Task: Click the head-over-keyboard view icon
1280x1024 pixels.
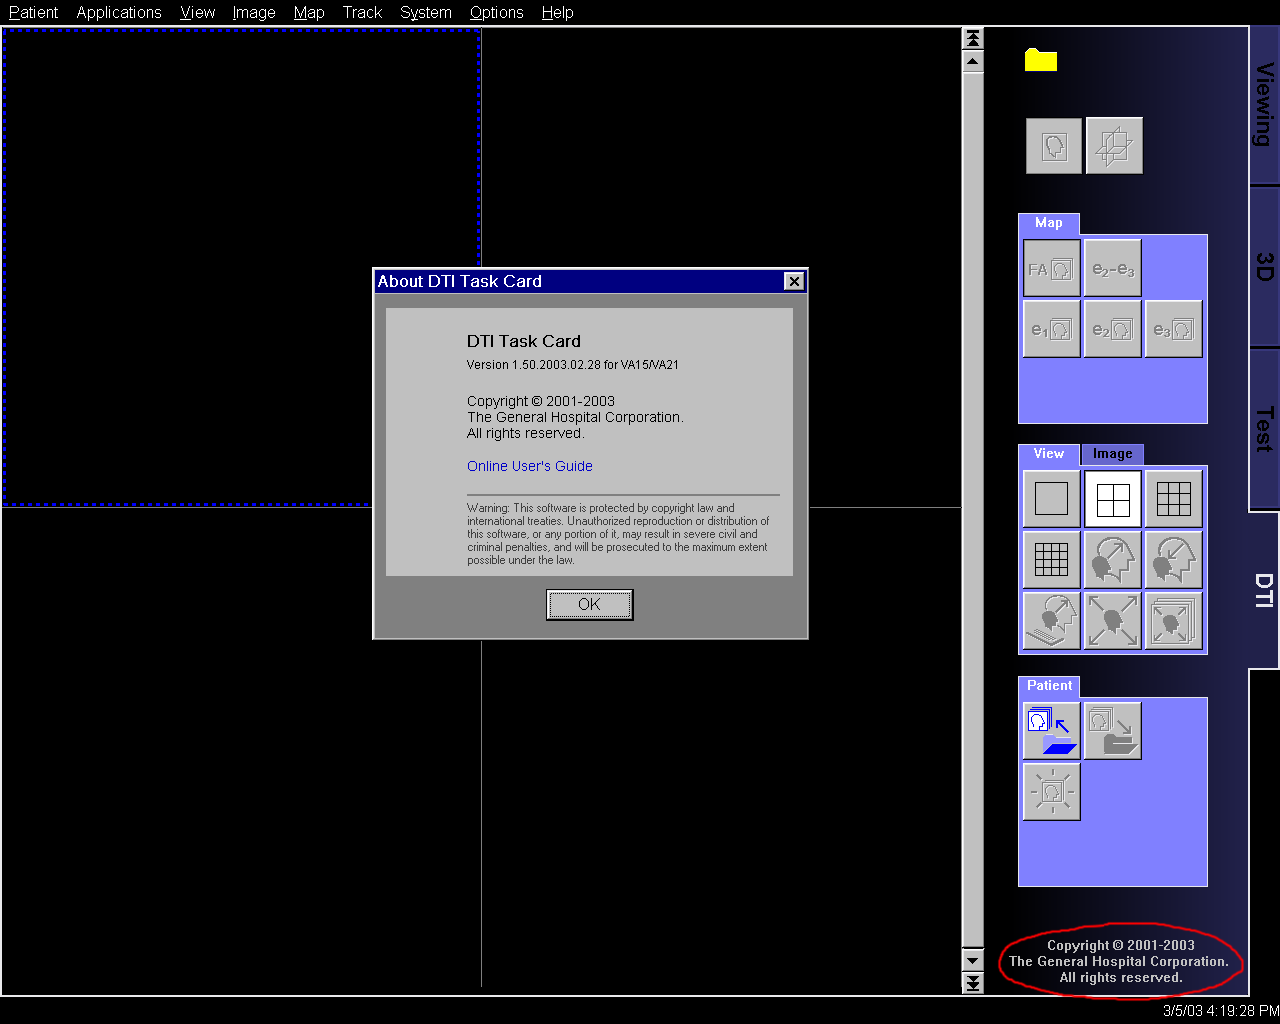Action: pos(1051,620)
